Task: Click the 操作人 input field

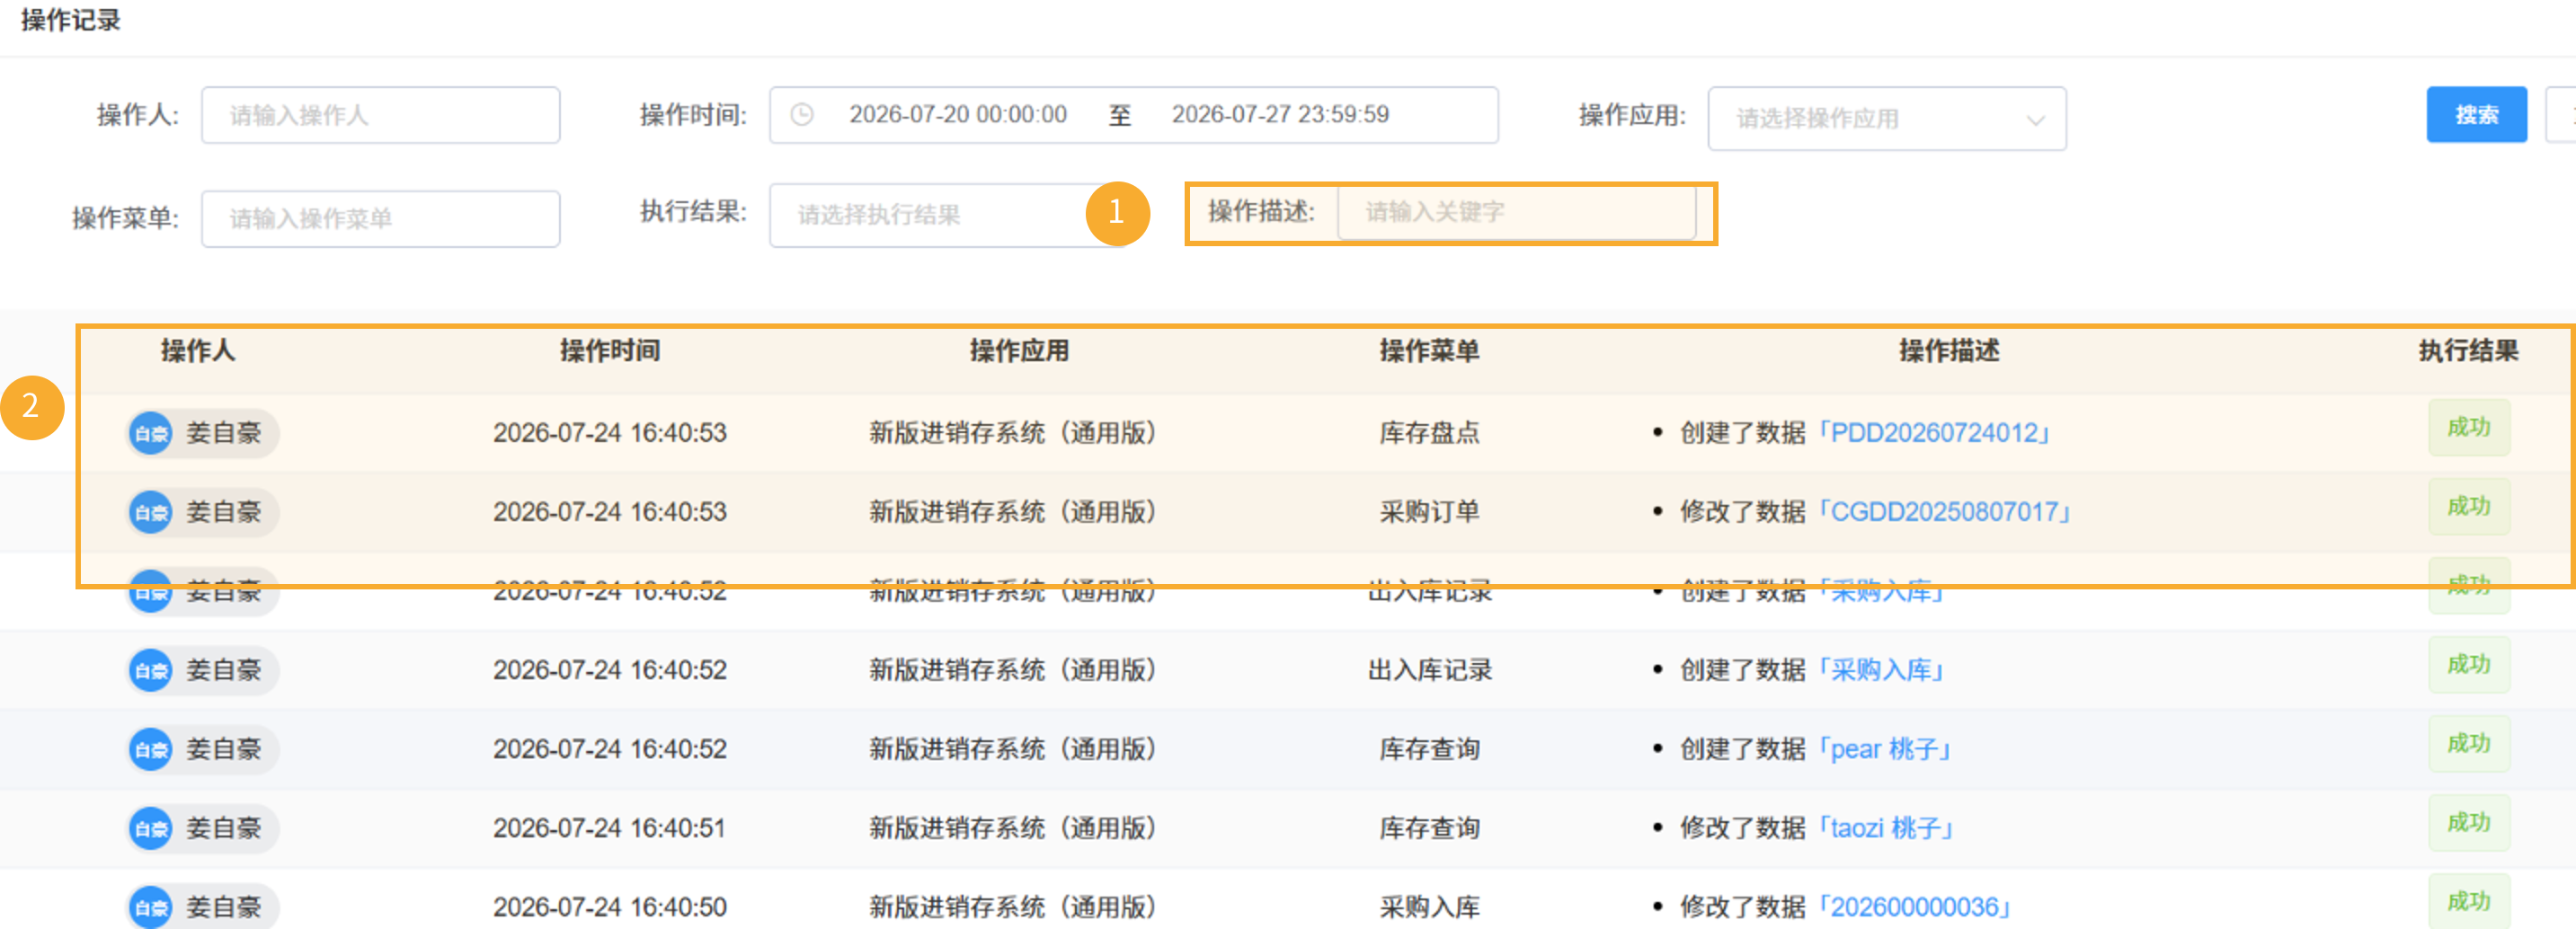Action: click(x=380, y=115)
